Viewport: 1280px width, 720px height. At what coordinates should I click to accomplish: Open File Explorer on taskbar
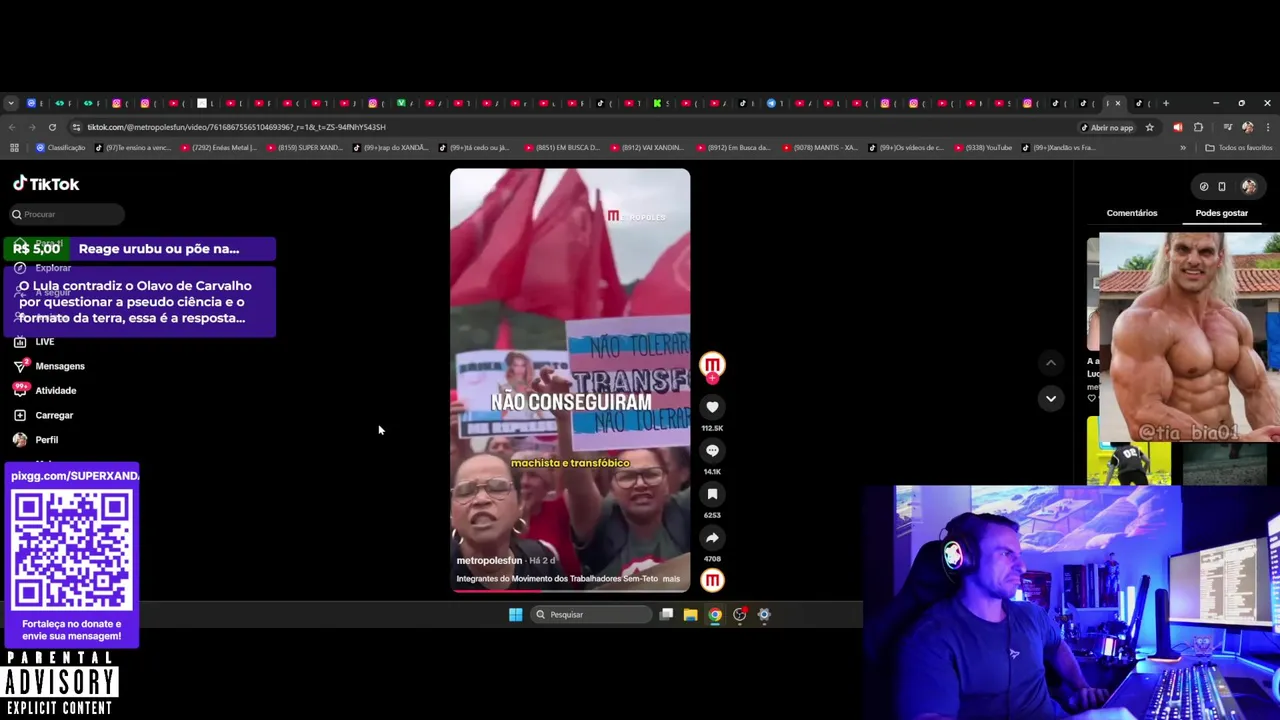point(690,615)
